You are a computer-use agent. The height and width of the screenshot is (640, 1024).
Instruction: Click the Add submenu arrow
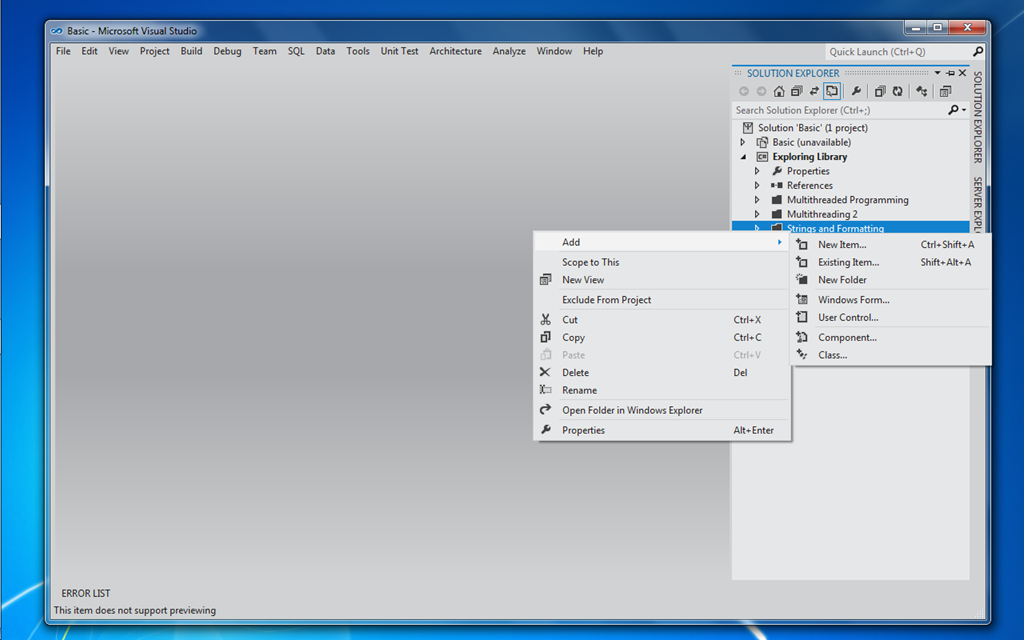point(779,242)
